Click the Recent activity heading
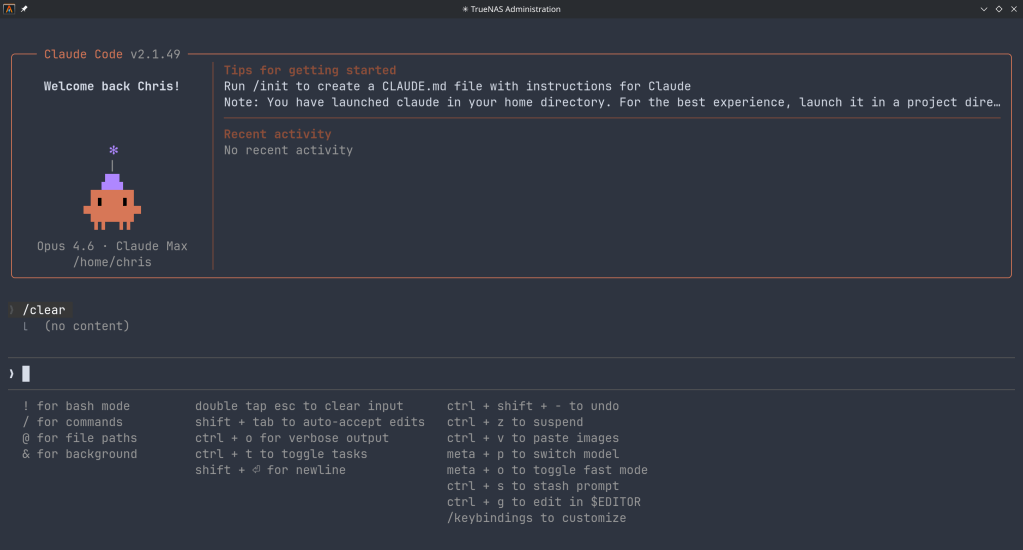 pos(277,134)
